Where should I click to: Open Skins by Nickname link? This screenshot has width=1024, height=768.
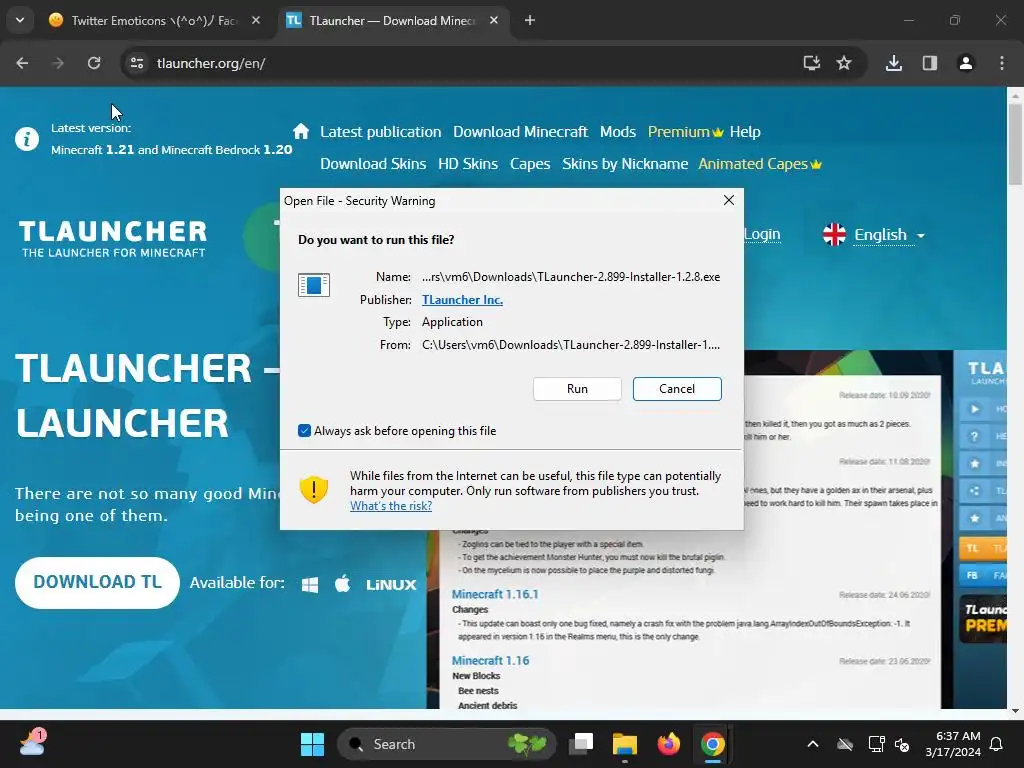pyautogui.click(x=625, y=164)
